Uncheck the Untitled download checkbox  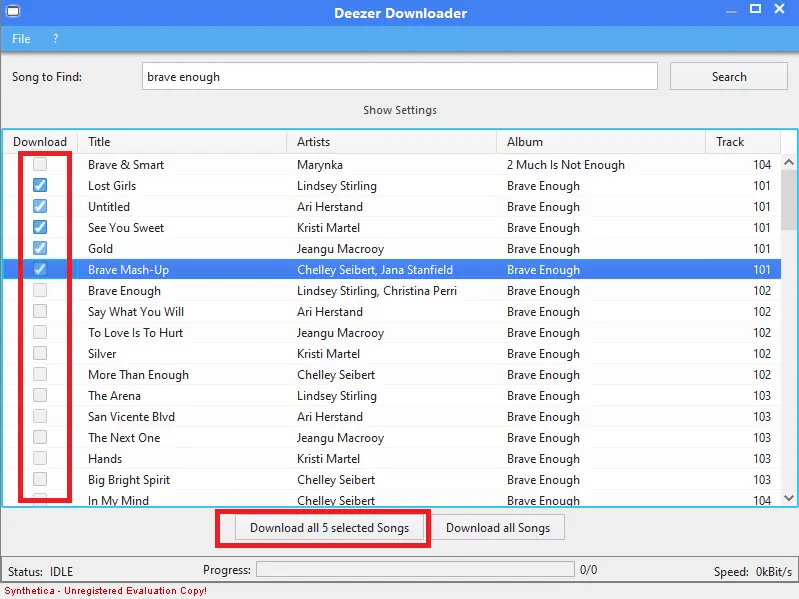40,206
